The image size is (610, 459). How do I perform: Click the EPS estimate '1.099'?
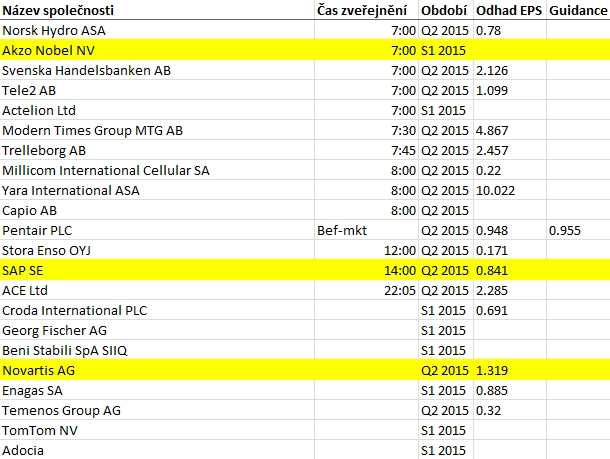pos(510,90)
